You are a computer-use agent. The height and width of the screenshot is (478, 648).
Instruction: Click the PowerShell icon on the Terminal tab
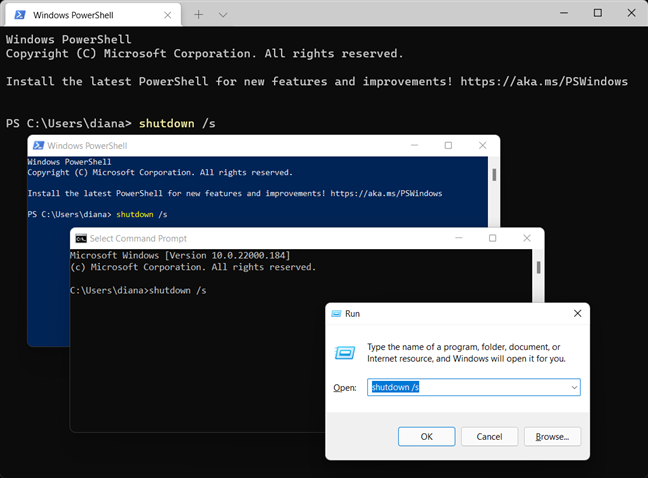(x=19, y=15)
